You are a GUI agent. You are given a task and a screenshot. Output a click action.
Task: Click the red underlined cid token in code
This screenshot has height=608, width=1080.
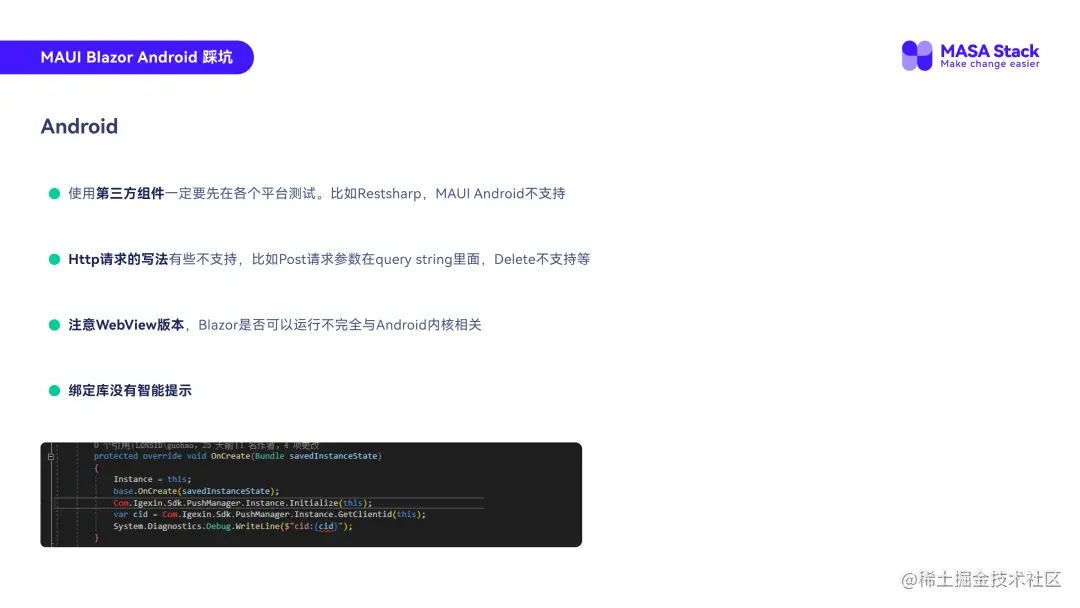point(325,528)
